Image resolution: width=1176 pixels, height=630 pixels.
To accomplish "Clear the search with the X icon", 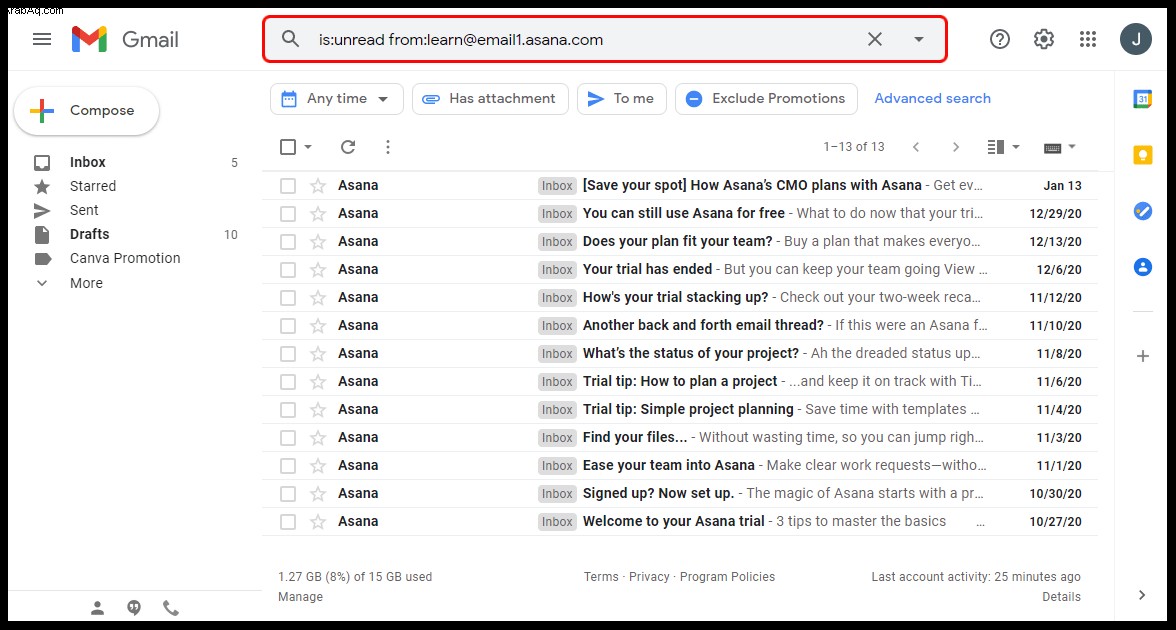I will 874,39.
